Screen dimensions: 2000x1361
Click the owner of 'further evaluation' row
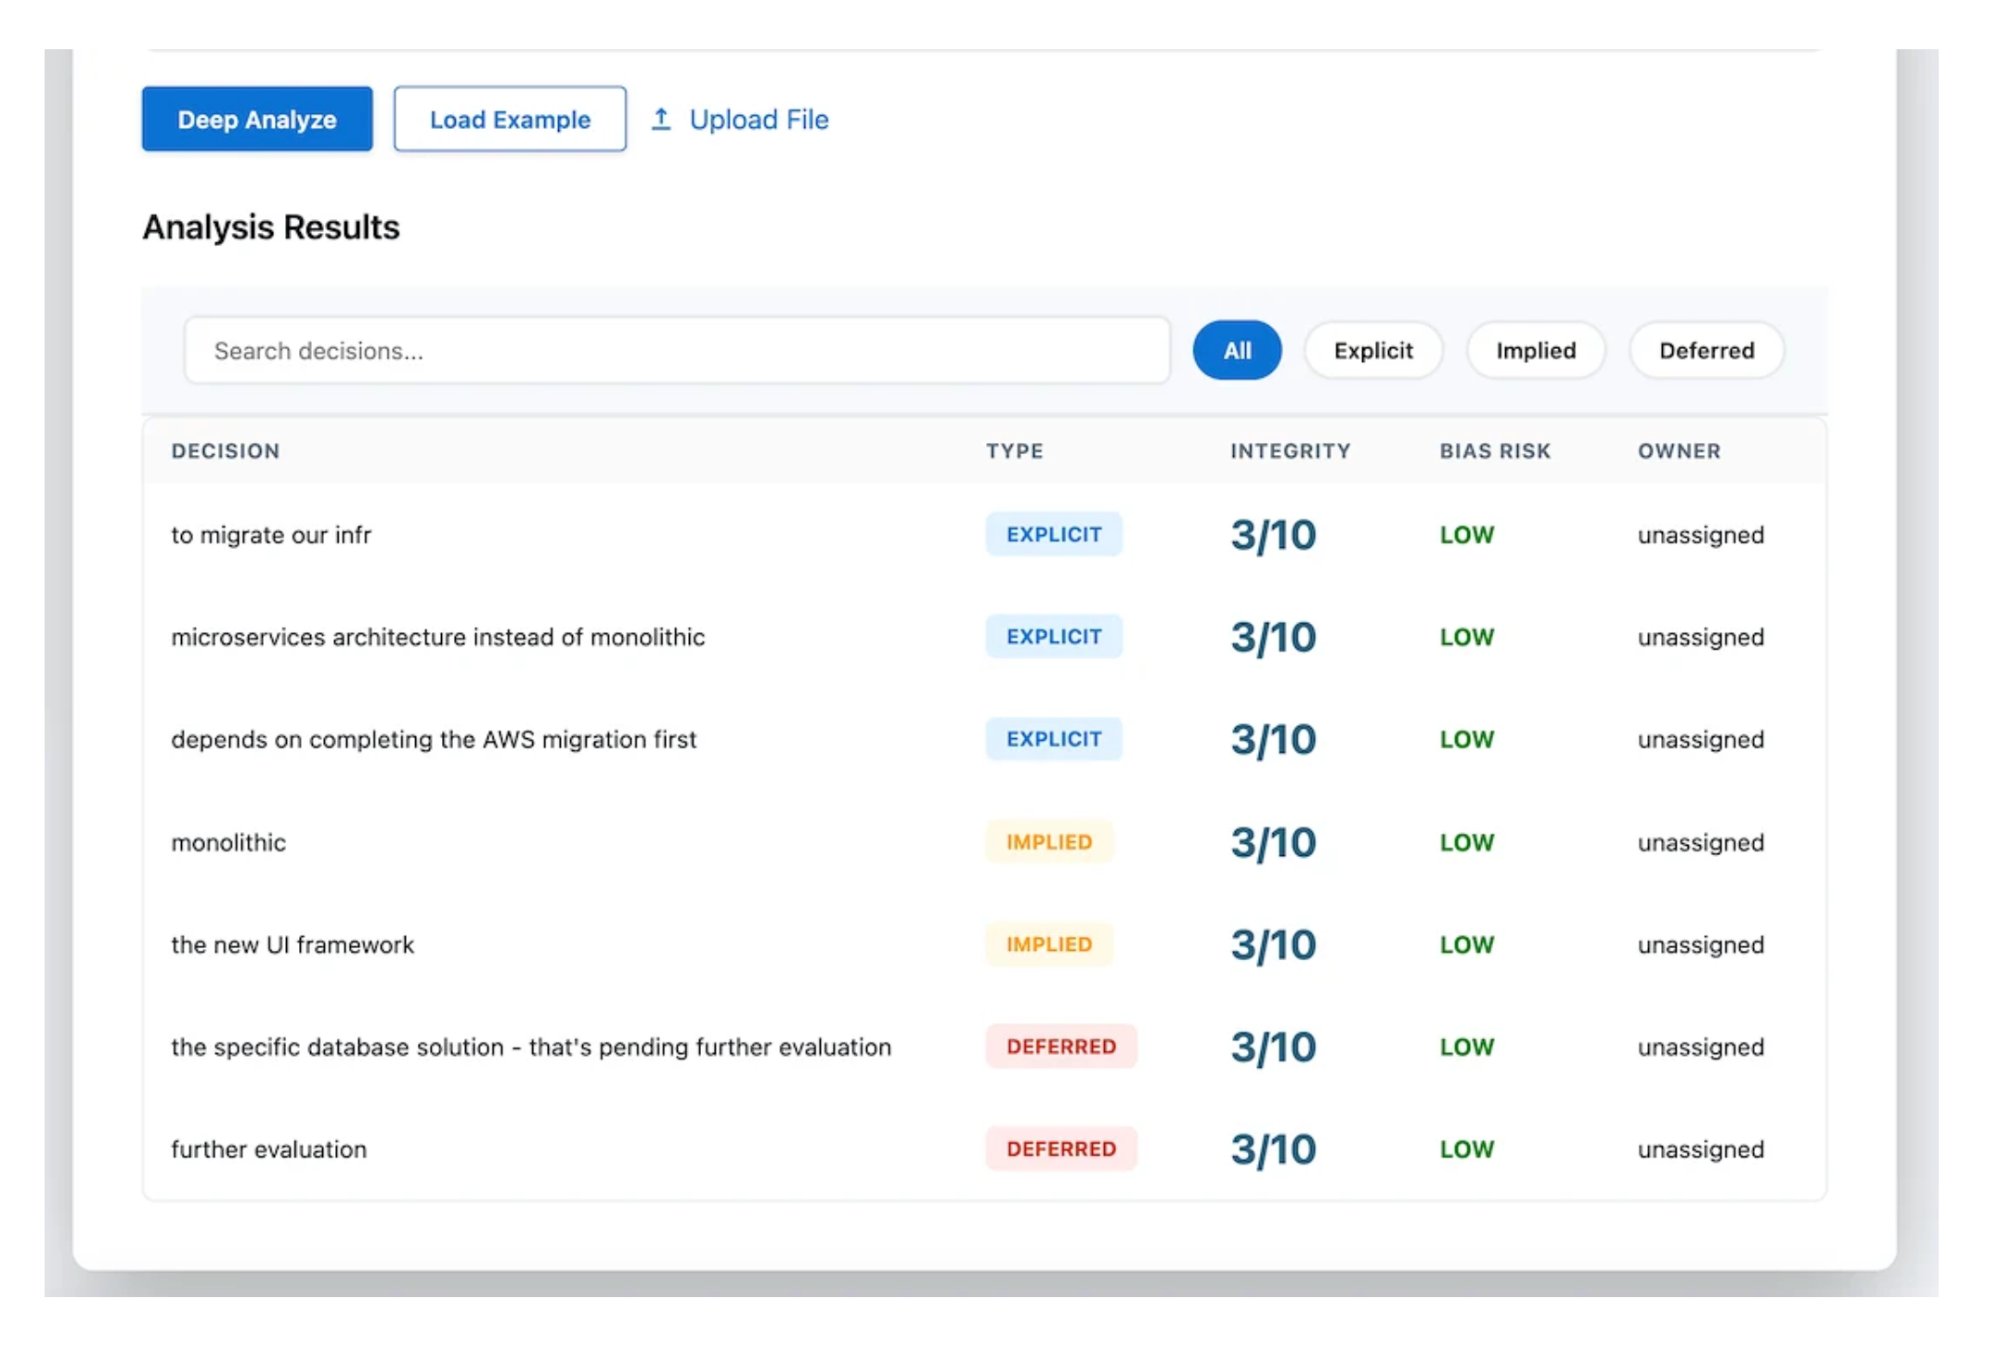point(1699,1150)
